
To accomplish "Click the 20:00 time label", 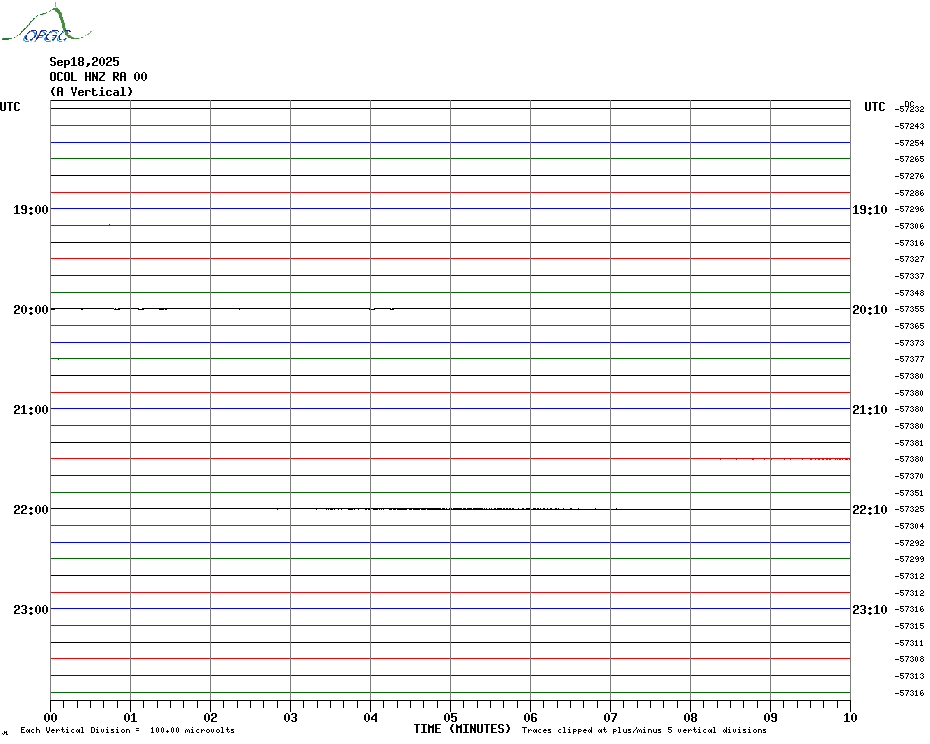I will pyautogui.click(x=31, y=310).
